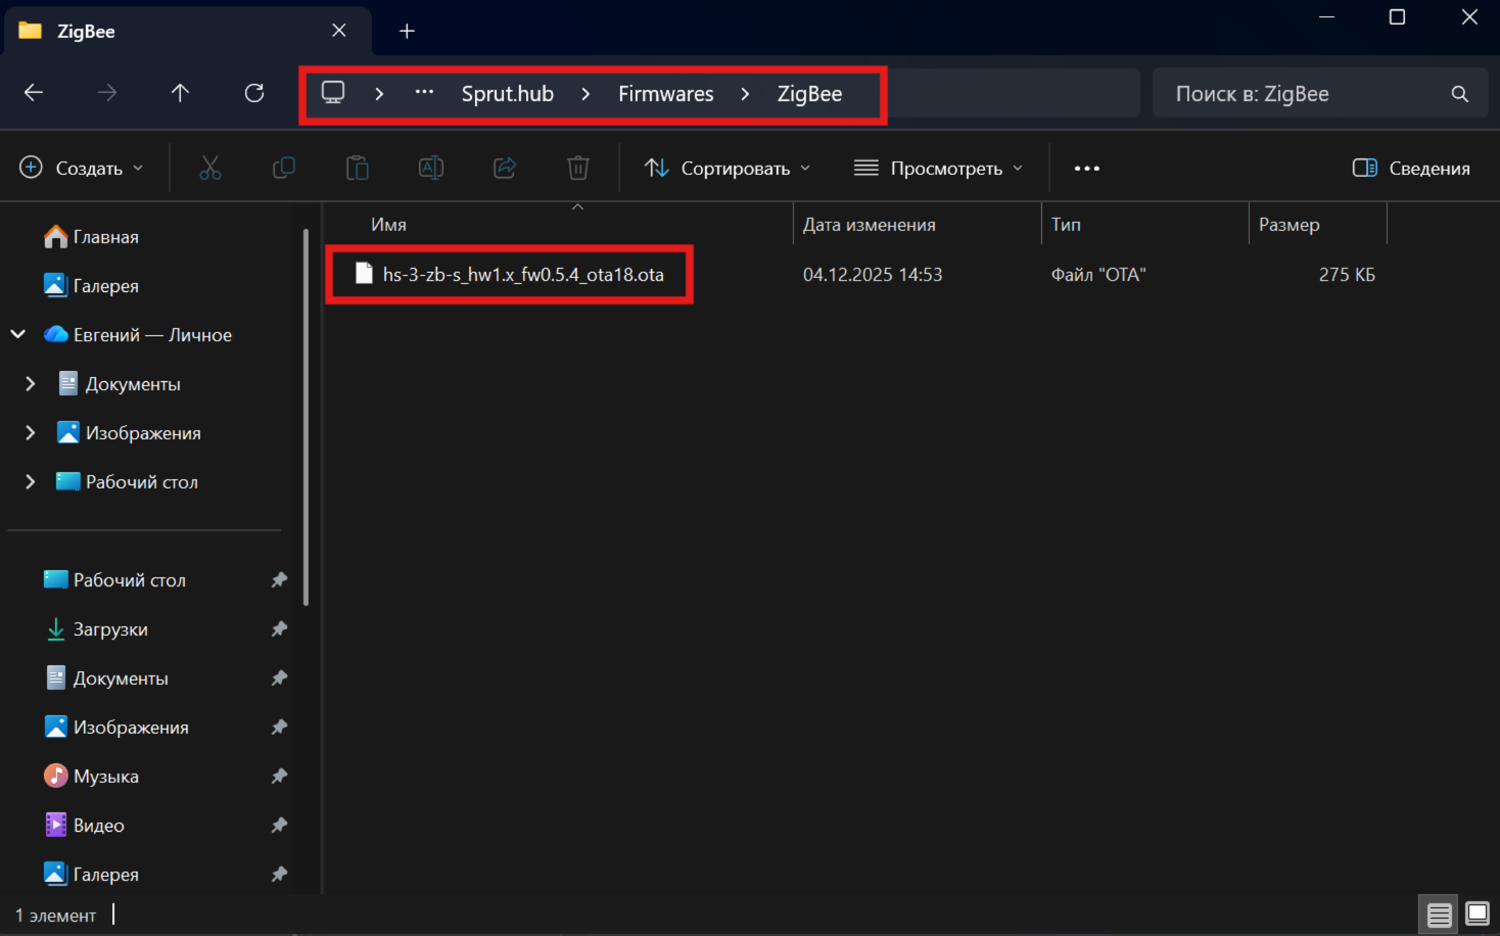Click the Rename icon in toolbar
The width and height of the screenshot is (1500, 936).
(431, 168)
